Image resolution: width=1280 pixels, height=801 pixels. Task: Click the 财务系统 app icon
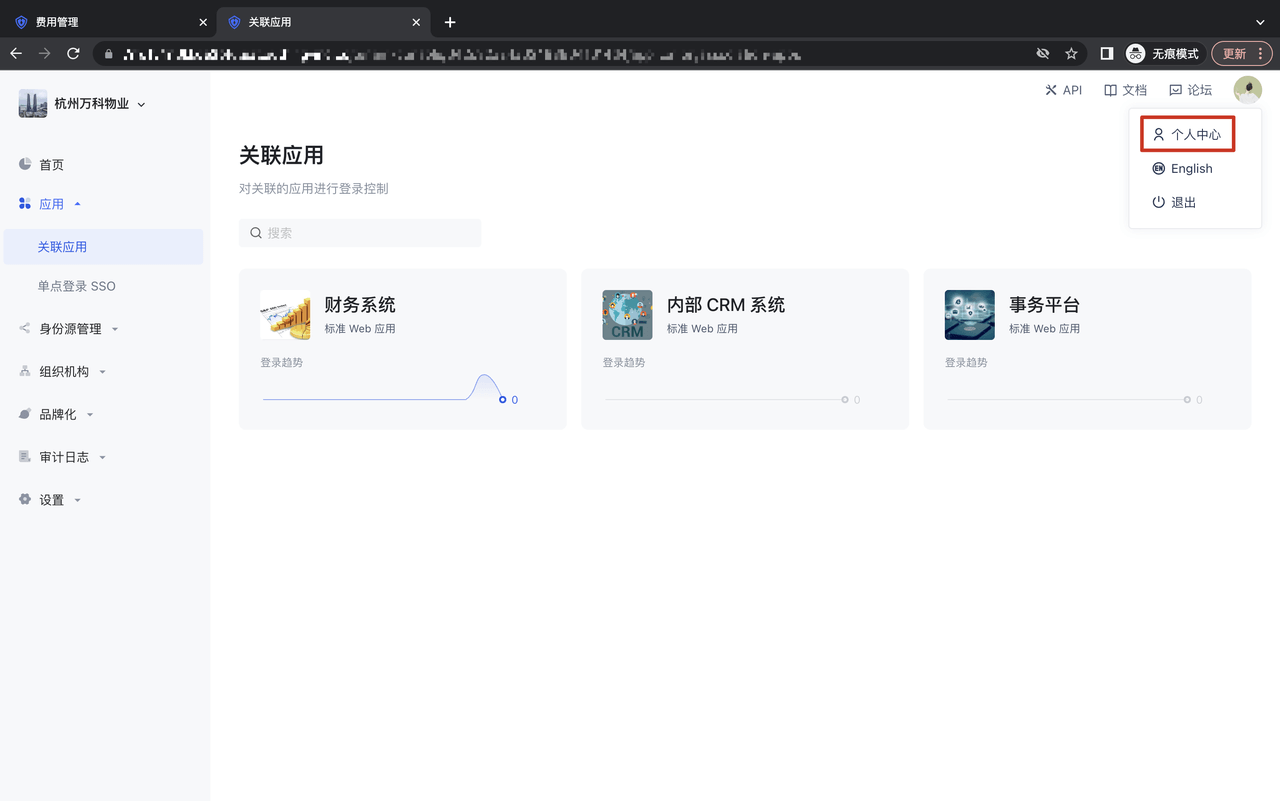coord(285,315)
